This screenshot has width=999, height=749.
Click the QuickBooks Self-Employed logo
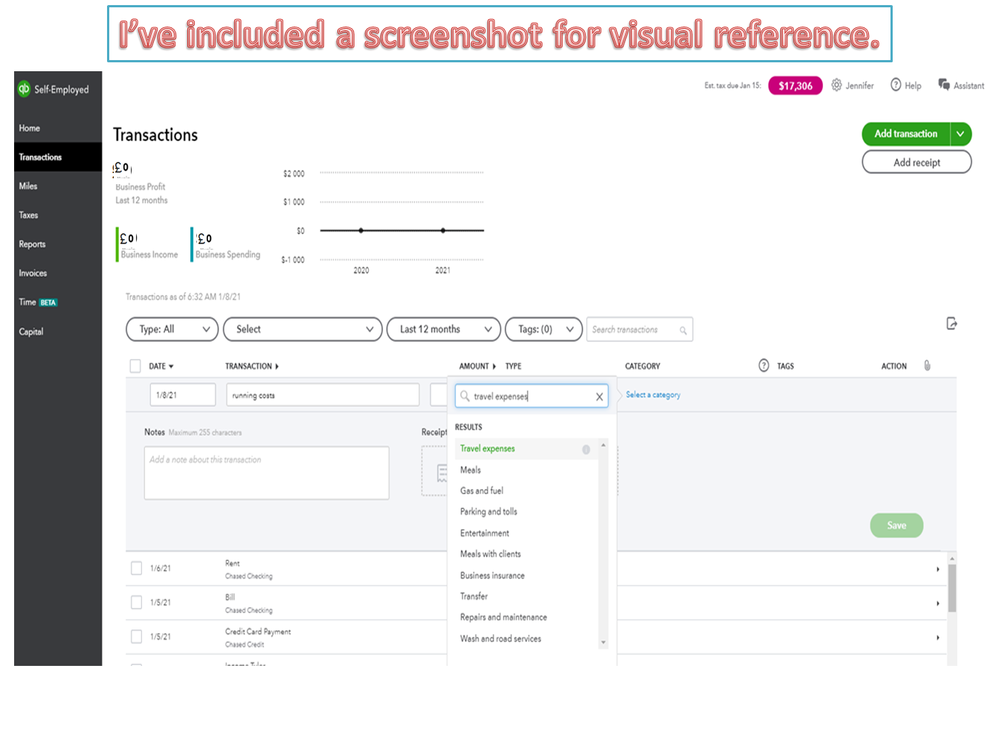[24, 89]
